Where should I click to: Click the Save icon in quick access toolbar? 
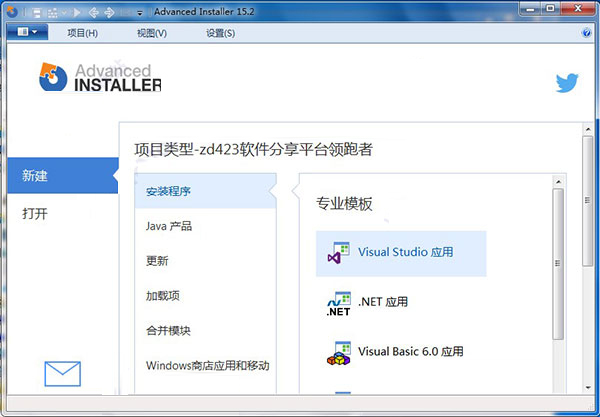pos(37,13)
